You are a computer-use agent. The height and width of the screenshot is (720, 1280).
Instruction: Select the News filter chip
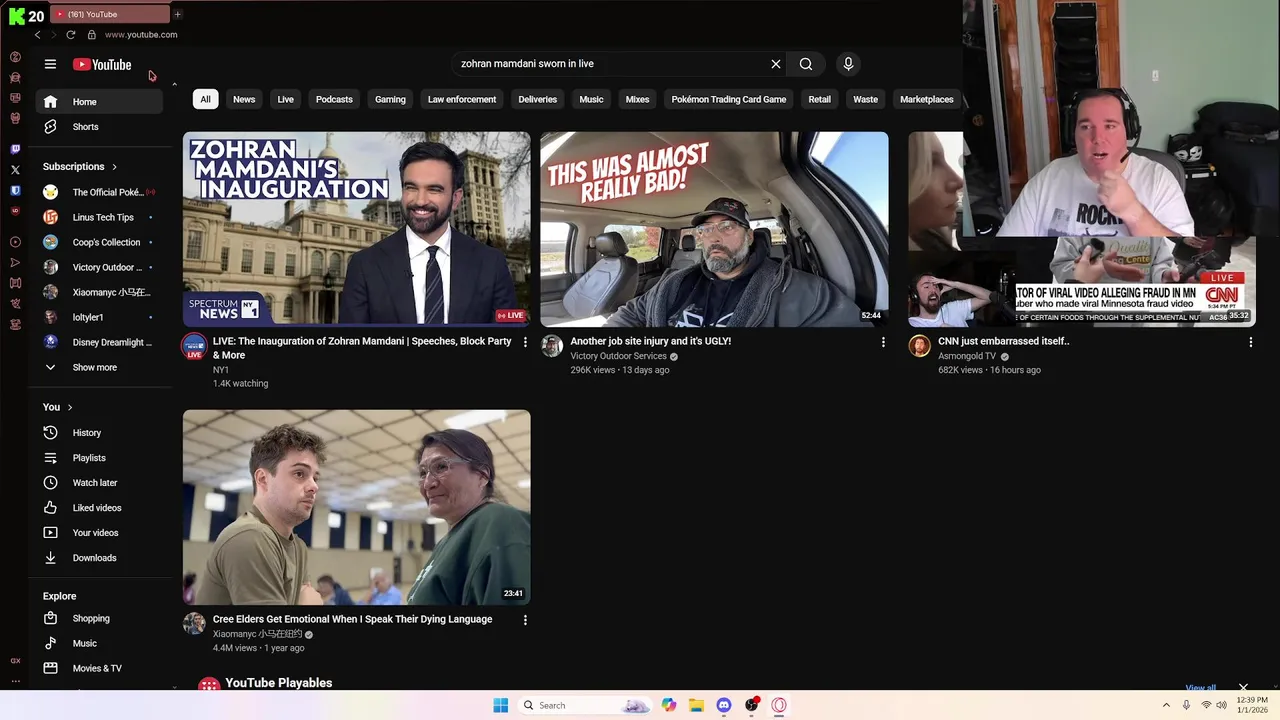[244, 100]
